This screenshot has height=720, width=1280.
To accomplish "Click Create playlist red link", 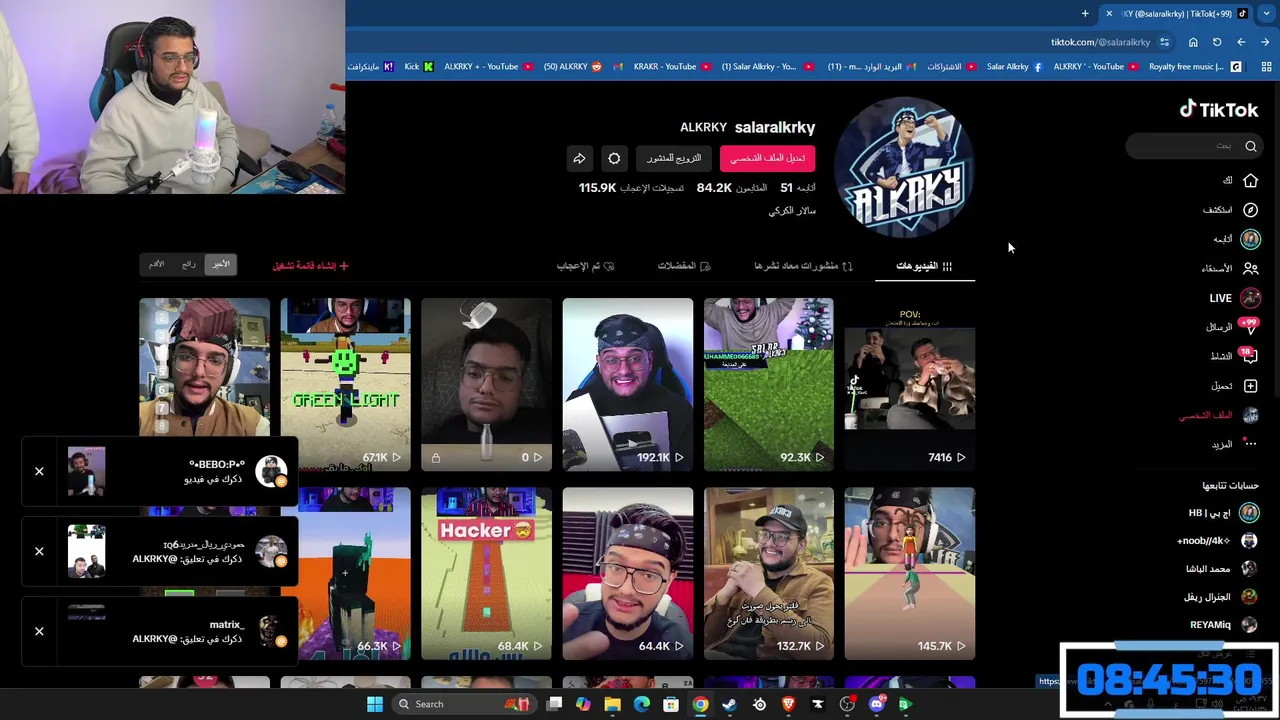I will coord(311,266).
